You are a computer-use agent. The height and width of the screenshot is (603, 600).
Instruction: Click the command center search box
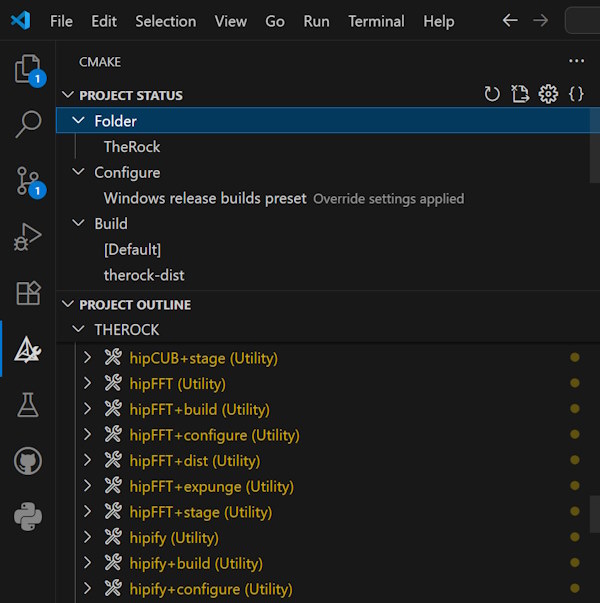point(583,20)
